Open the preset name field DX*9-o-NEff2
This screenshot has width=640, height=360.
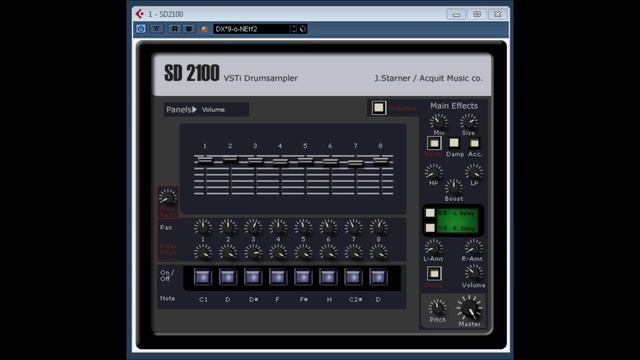pos(252,29)
